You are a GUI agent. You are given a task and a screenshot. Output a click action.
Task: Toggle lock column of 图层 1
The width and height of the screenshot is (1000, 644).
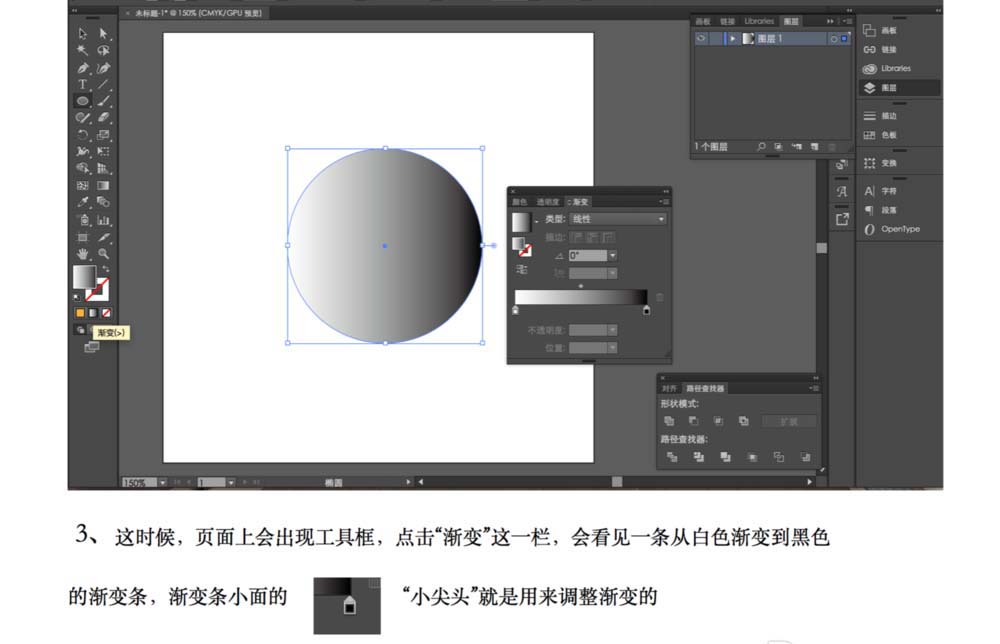click(x=716, y=39)
